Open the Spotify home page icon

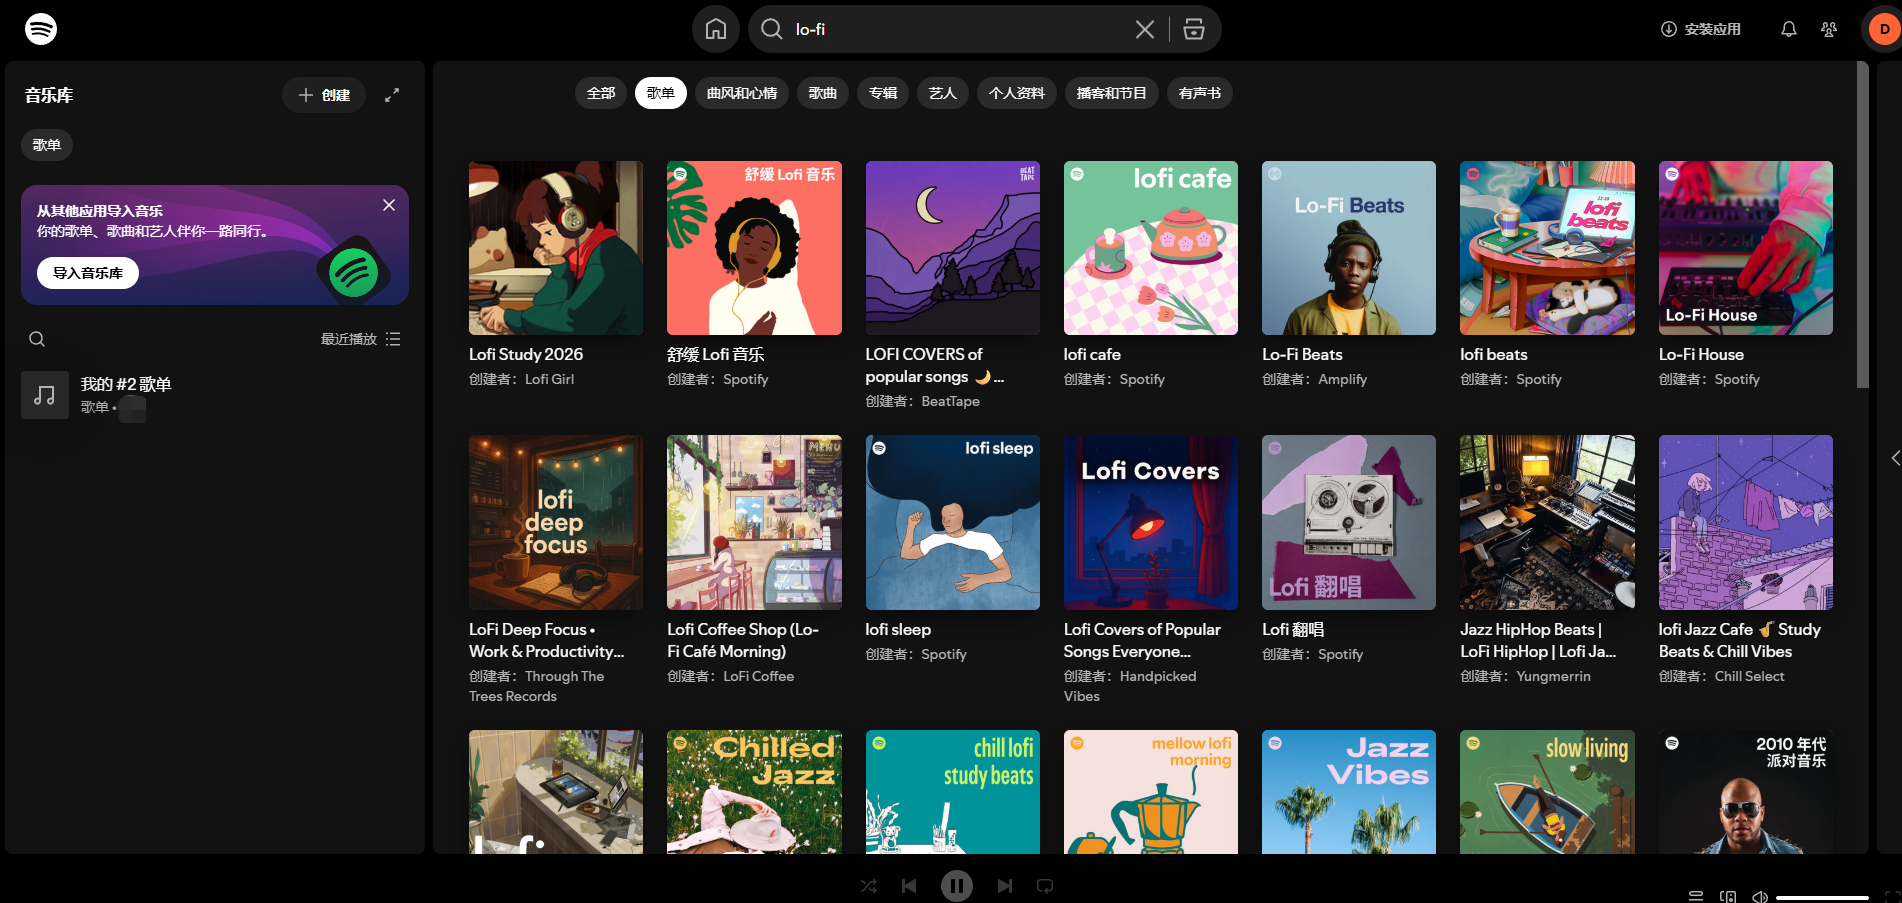(715, 28)
